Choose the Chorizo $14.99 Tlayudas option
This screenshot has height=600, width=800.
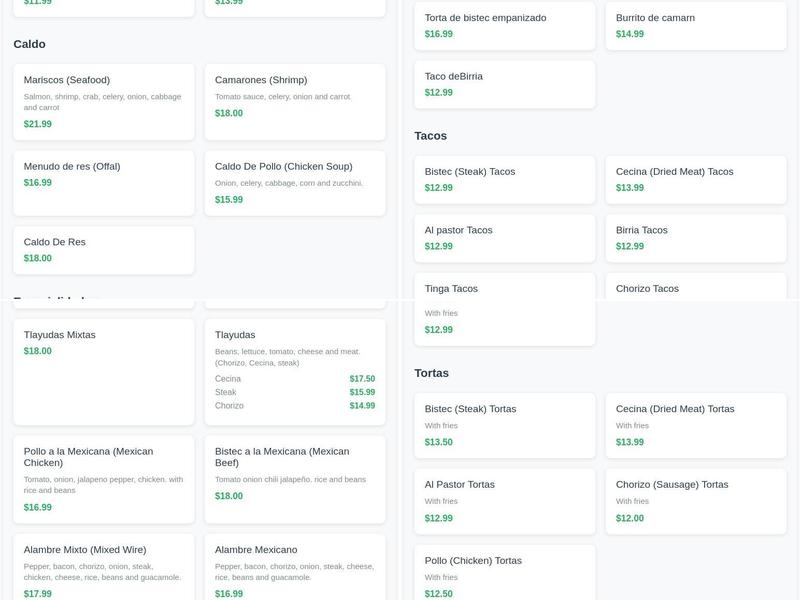tap(294, 406)
